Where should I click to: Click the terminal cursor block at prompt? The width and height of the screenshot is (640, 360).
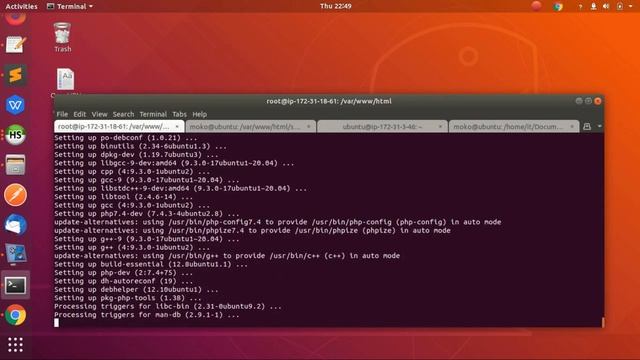56,322
